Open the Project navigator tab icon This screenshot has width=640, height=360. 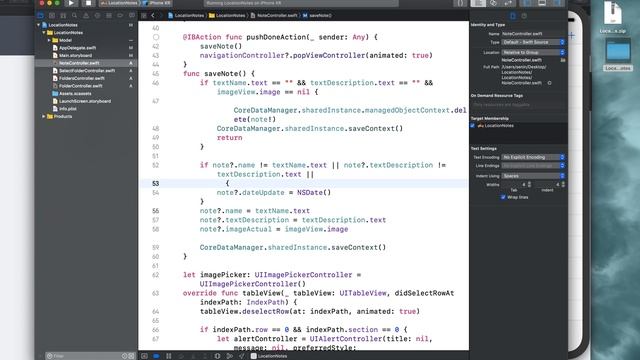coord(40,16)
